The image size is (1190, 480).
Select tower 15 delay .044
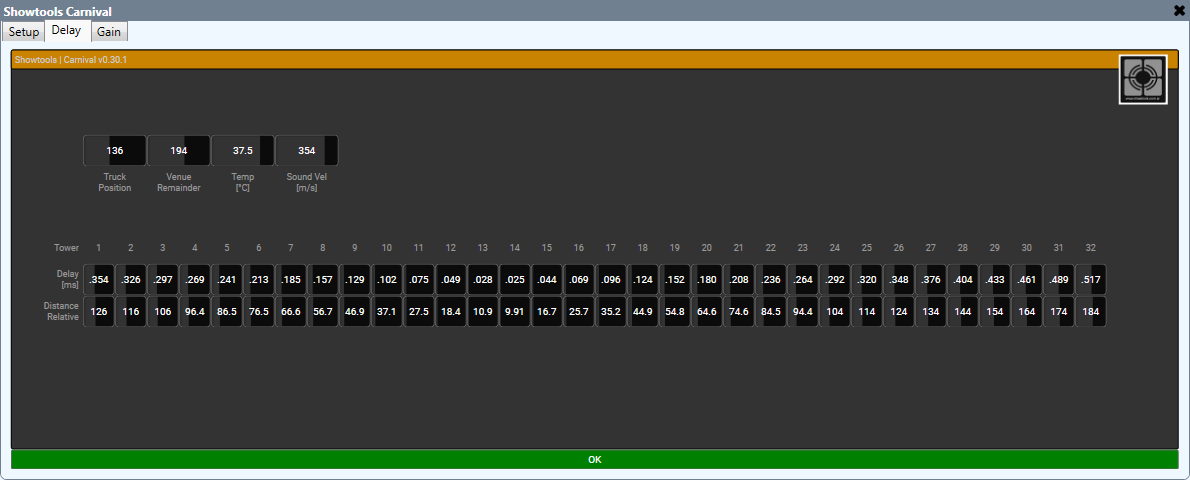click(546, 279)
